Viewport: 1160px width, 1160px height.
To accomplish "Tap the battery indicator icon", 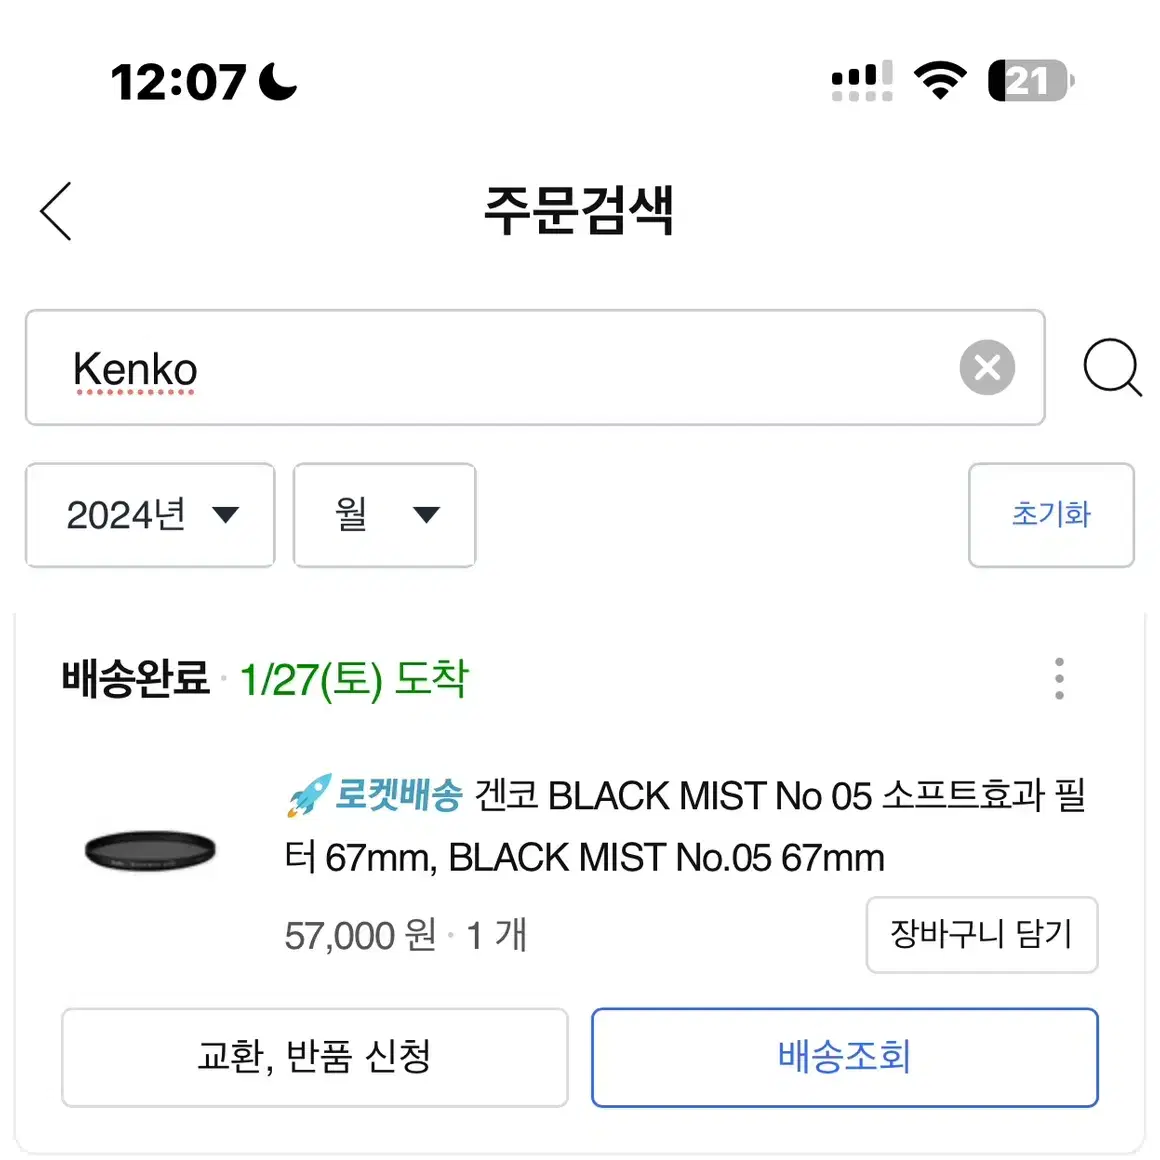I will tap(1031, 80).
